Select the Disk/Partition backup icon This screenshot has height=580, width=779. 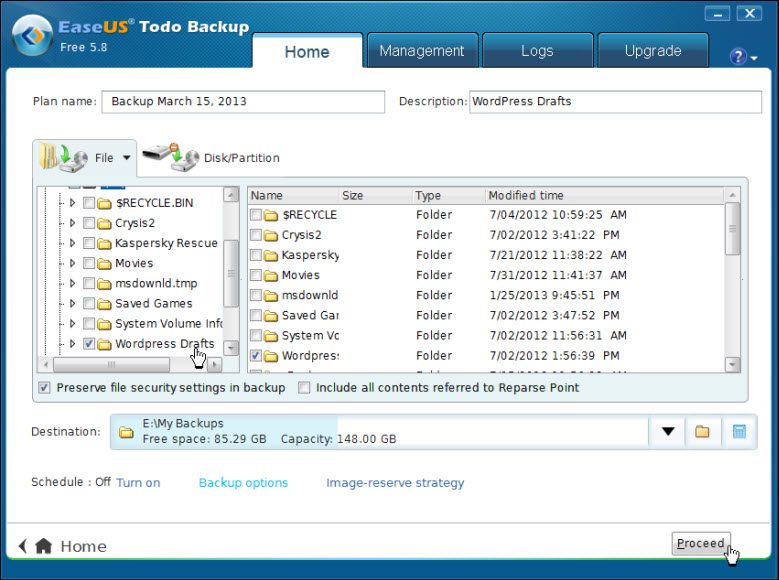(x=170, y=157)
